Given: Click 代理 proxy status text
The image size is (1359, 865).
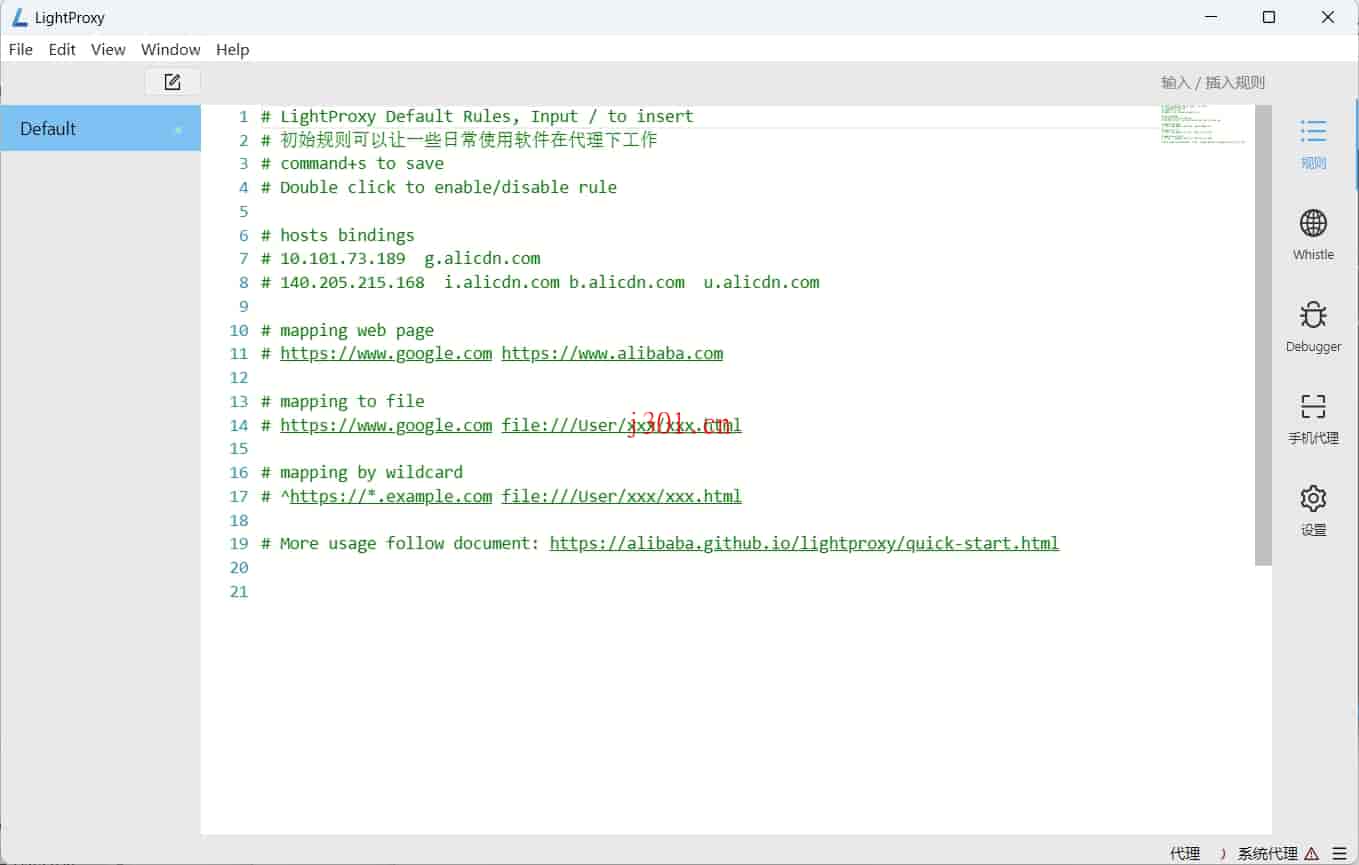Looking at the screenshot, I should (1185, 853).
